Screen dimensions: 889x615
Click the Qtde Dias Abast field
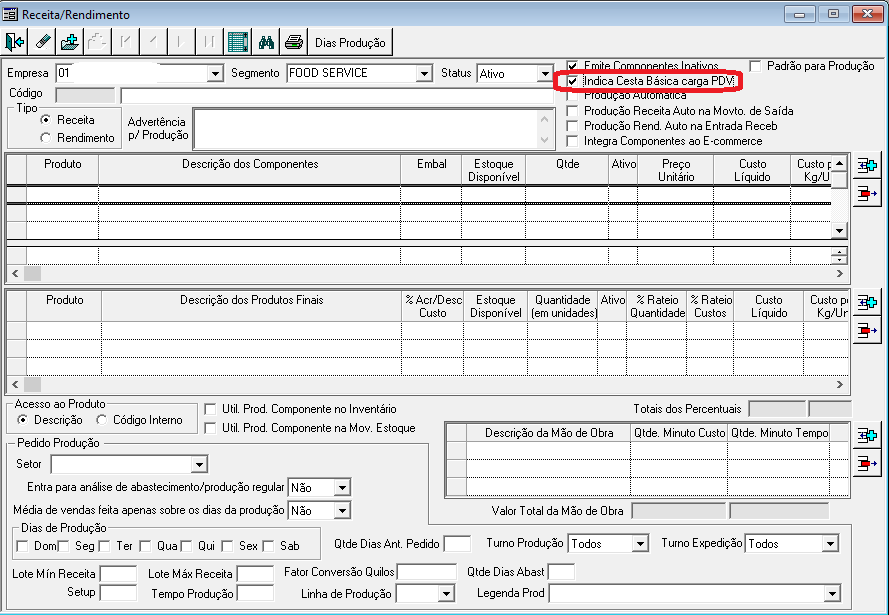[x=561, y=572]
